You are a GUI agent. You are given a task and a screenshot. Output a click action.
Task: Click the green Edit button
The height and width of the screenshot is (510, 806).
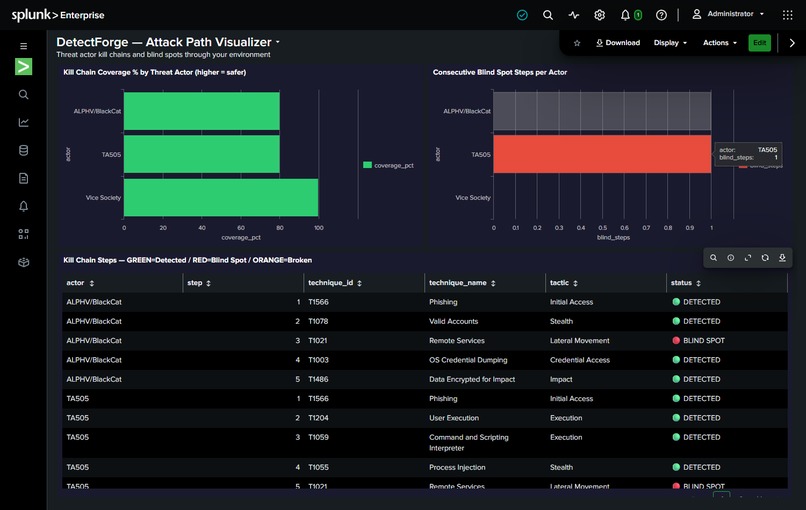coord(759,43)
